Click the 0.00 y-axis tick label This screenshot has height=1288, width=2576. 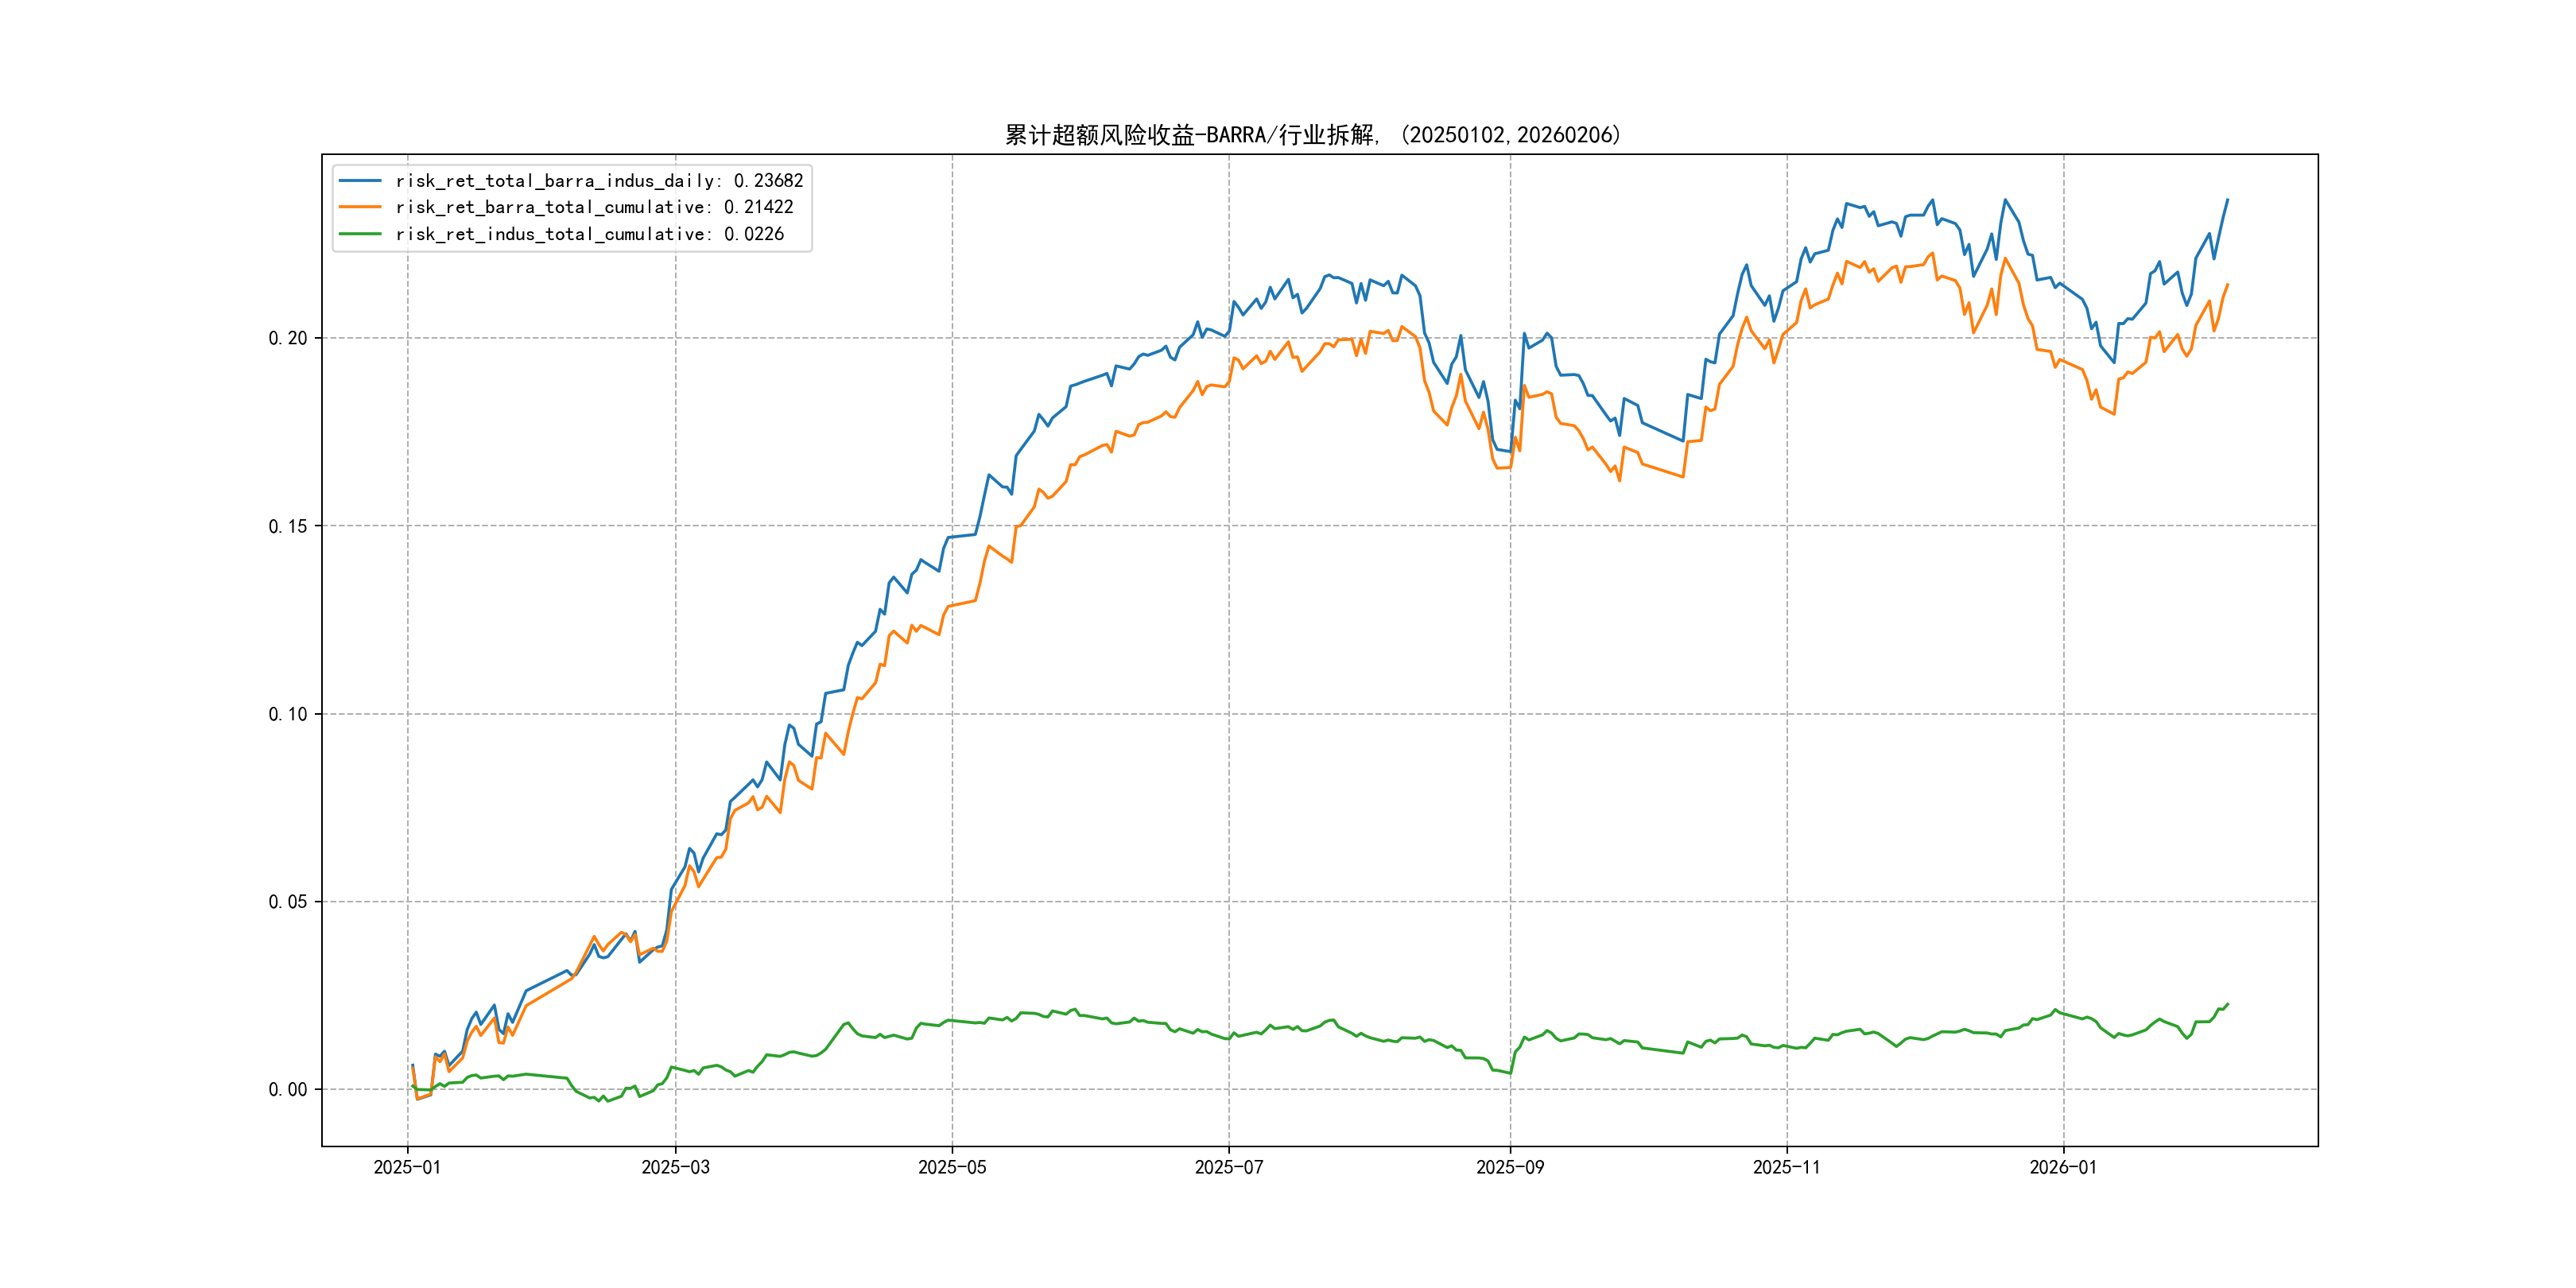pyautogui.click(x=288, y=1090)
